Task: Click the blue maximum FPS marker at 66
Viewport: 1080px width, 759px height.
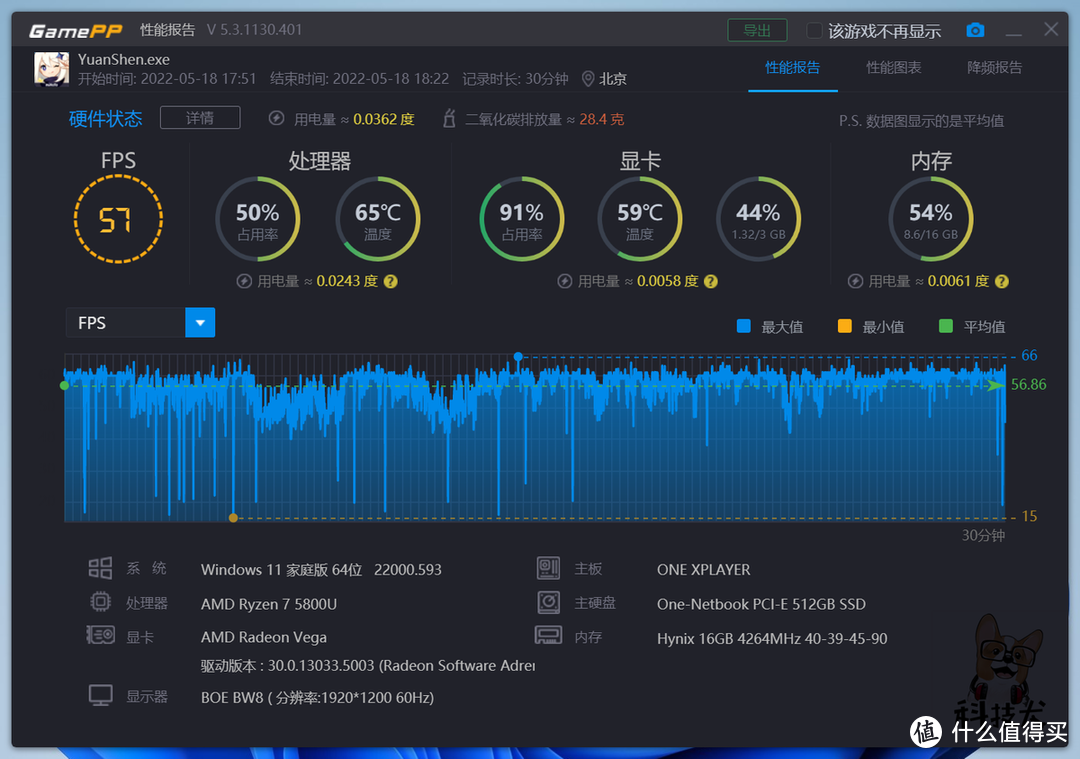Action: pos(518,356)
